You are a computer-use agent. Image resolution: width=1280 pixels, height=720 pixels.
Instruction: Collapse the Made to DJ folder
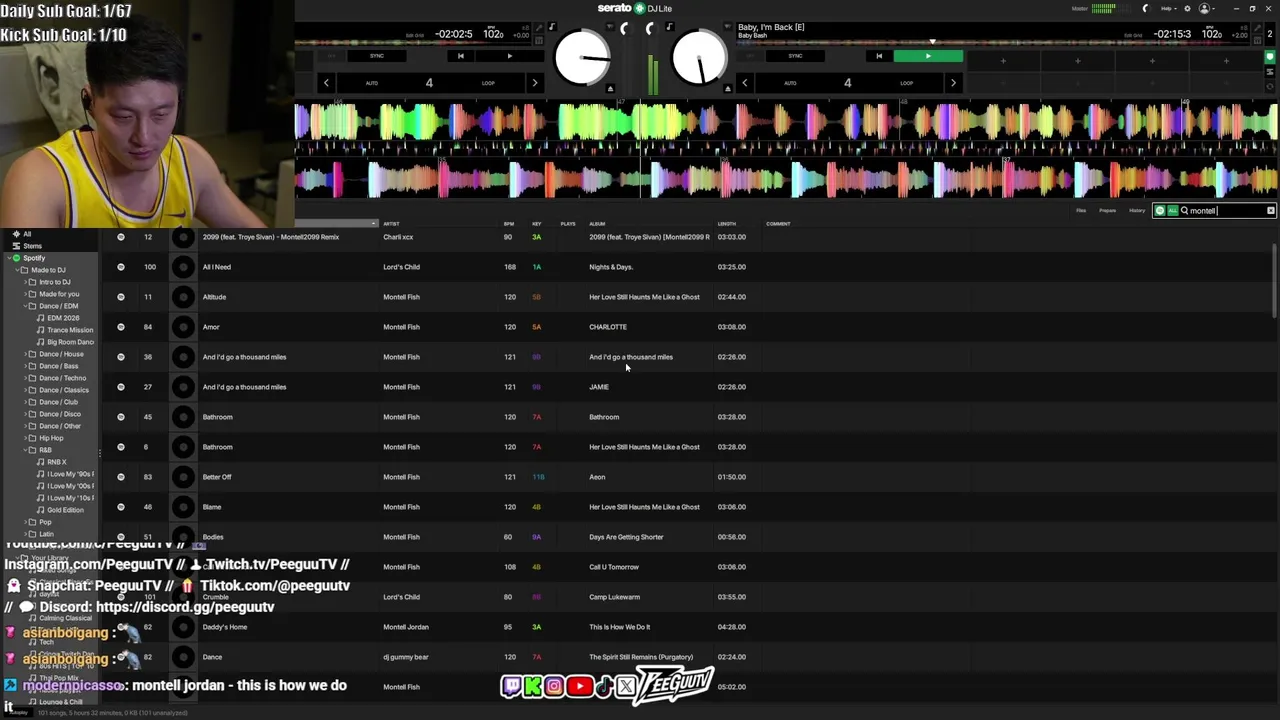pyautogui.click(x=16, y=270)
